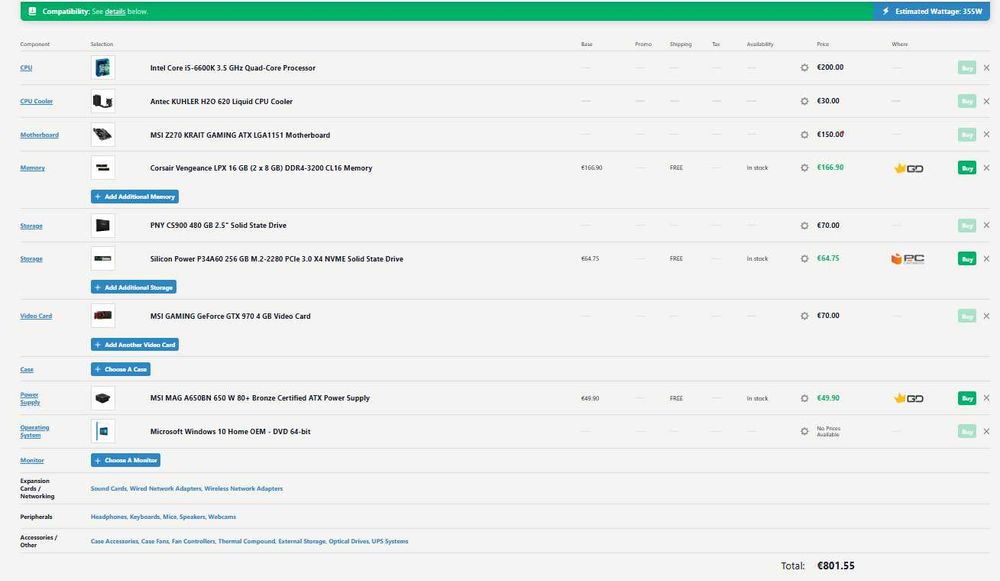Screen dimensions: 1000x581
Task: Open the Wireless Network Adapters link
Action: [x=243, y=489]
